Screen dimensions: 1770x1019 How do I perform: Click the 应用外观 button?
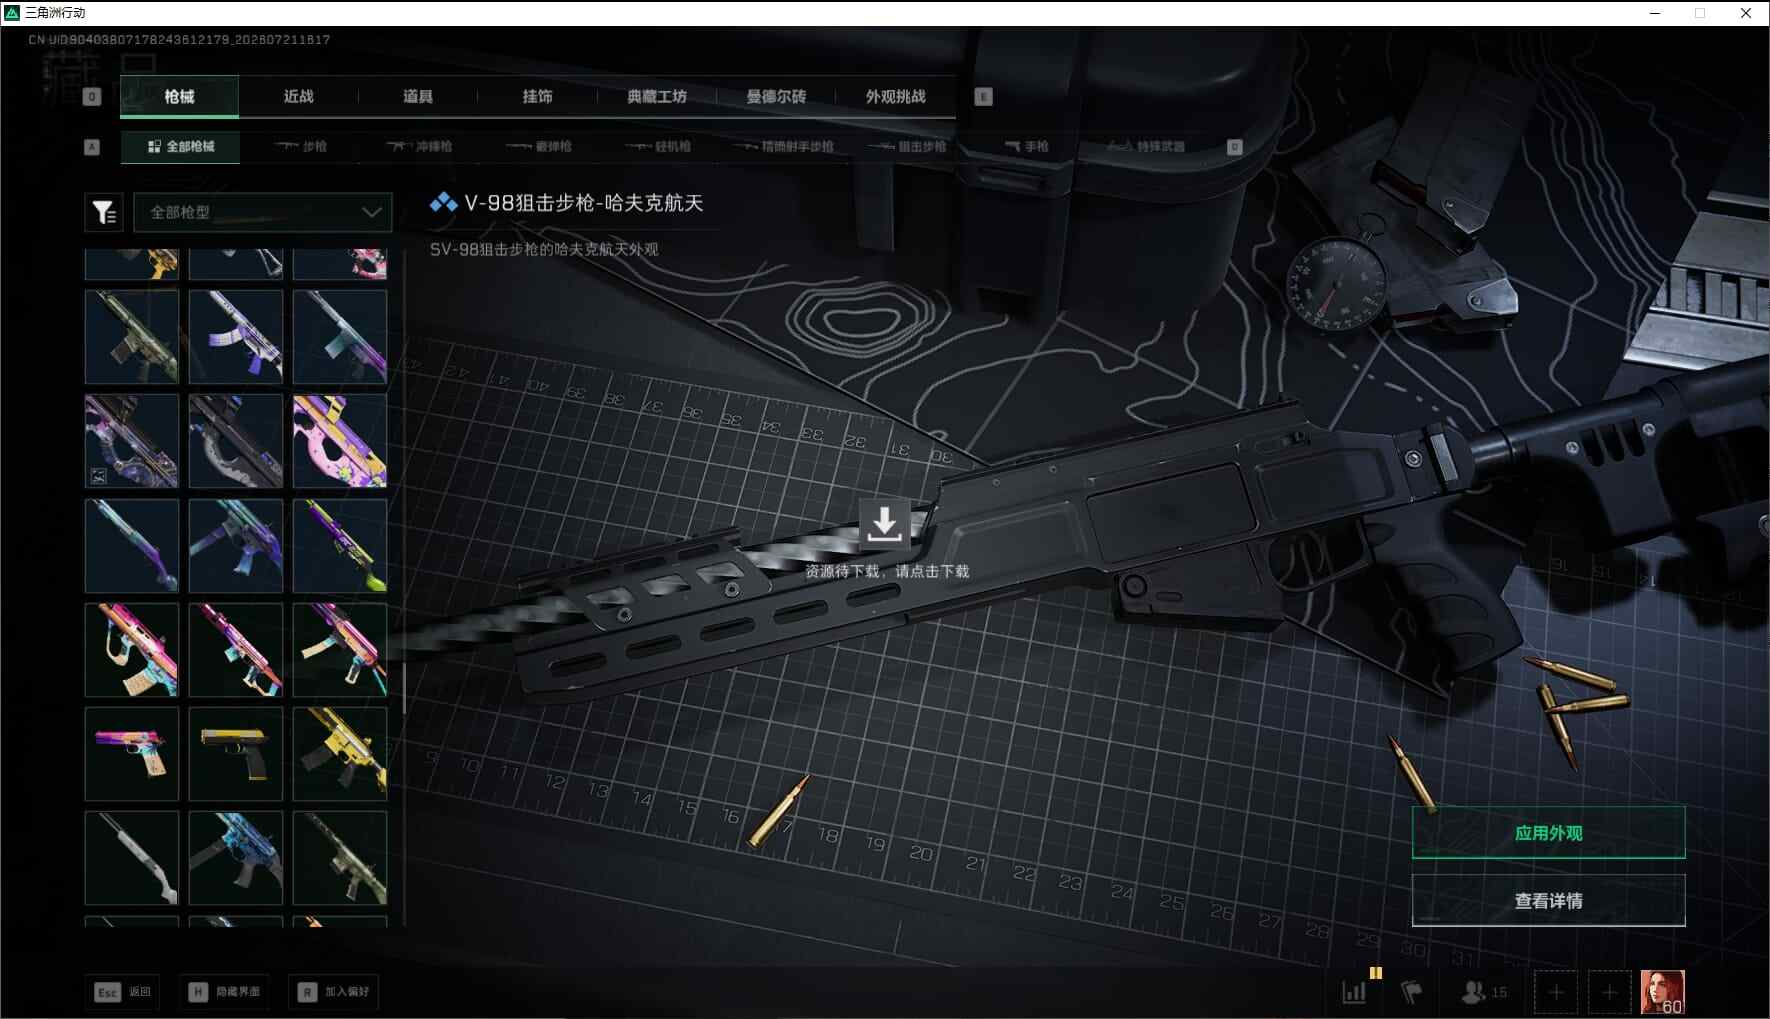tap(1548, 833)
